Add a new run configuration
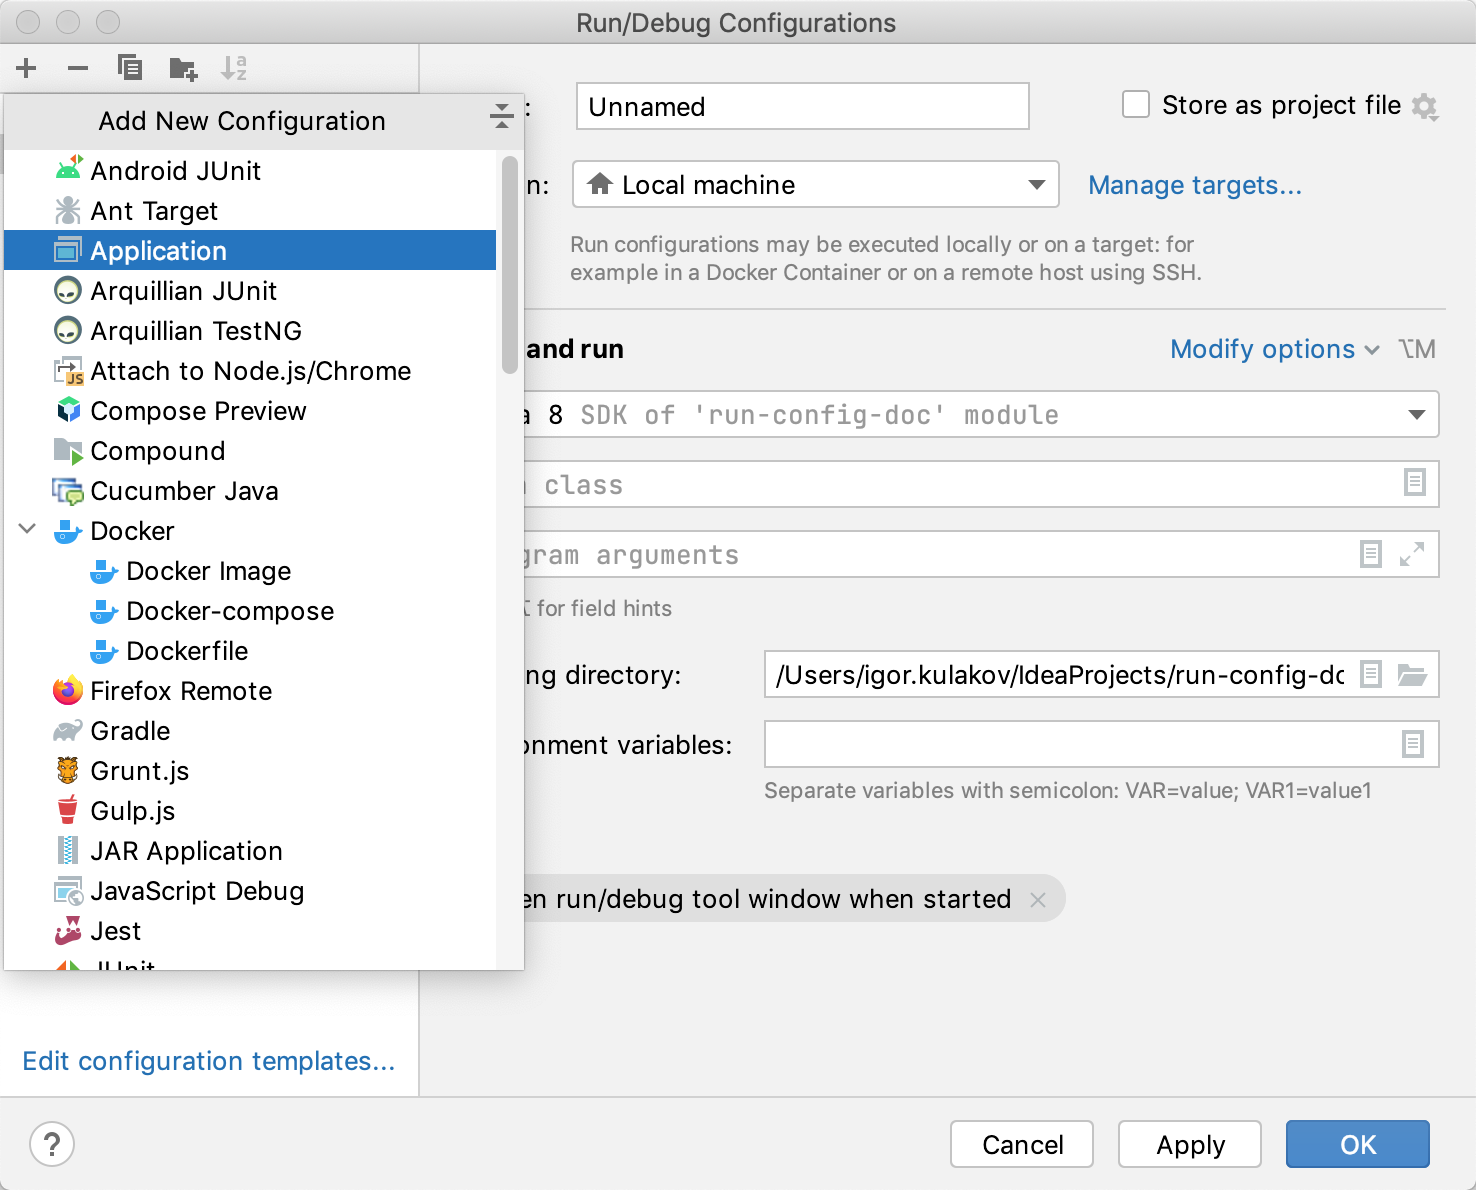Screen dimensions: 1476x1190 26,68
